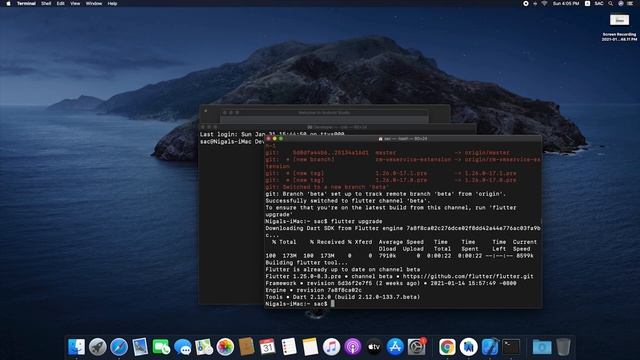Open Photos pinwheel icon in dock
This screenshot has height=360, width=640.
pos(225,347)
